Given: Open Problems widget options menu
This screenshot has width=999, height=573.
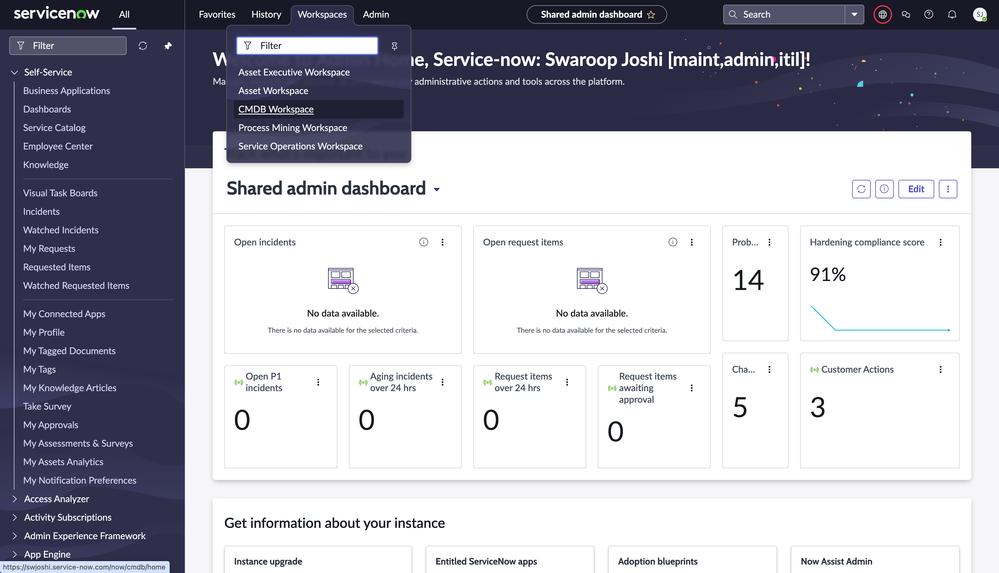Looking at the screenshot, I should 770,242.
